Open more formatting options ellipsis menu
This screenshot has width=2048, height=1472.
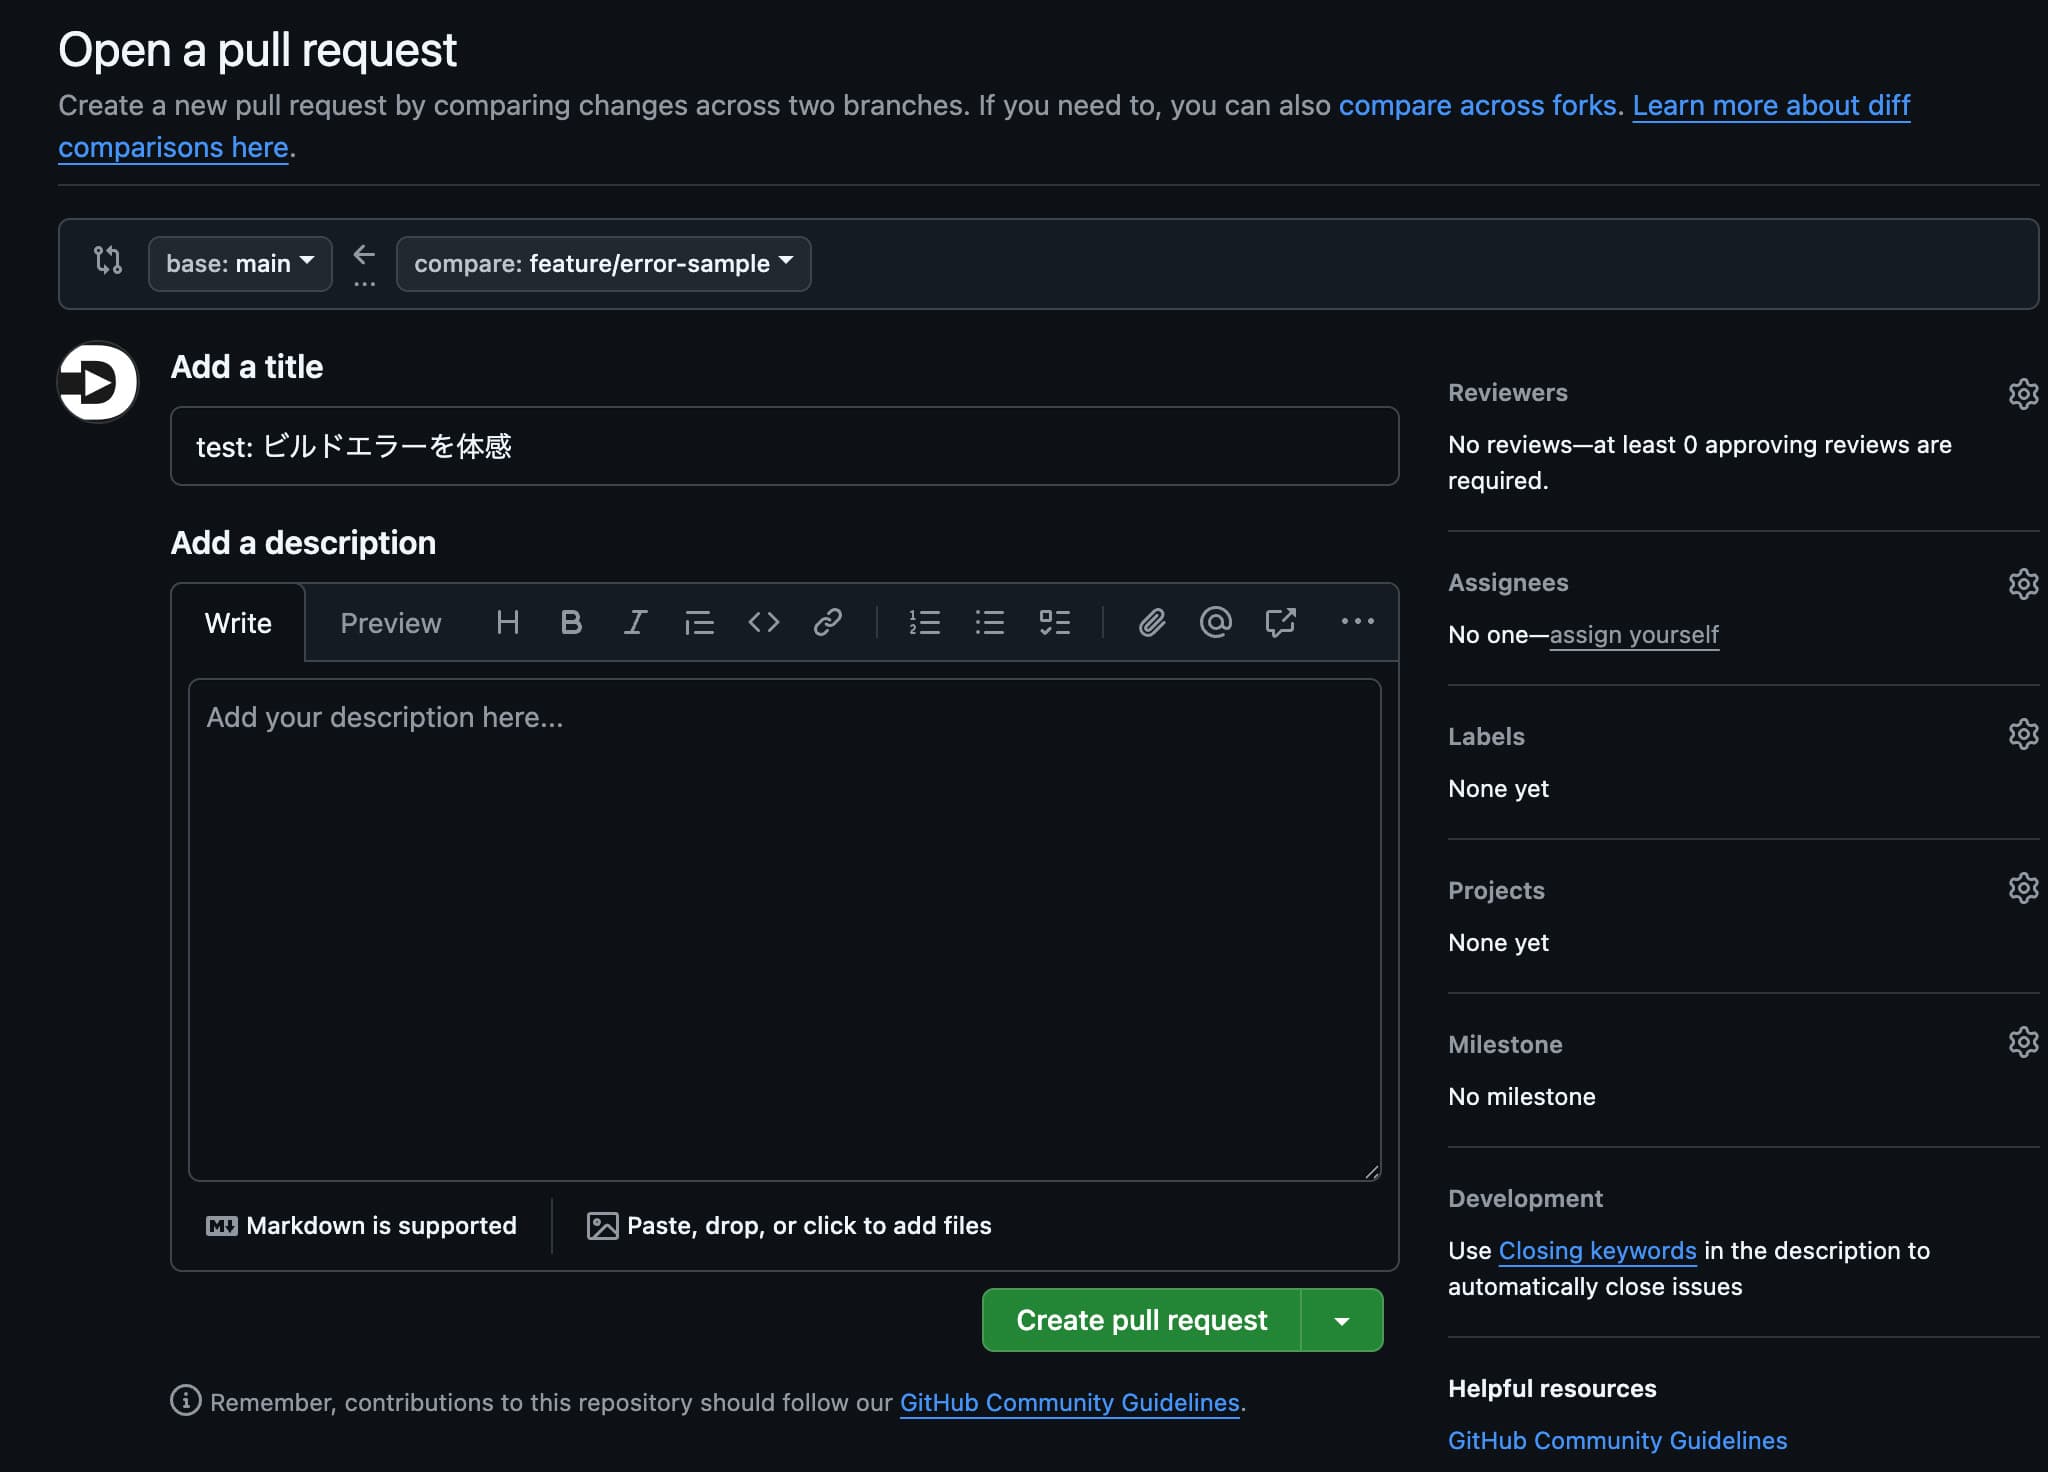point(1357,621)
